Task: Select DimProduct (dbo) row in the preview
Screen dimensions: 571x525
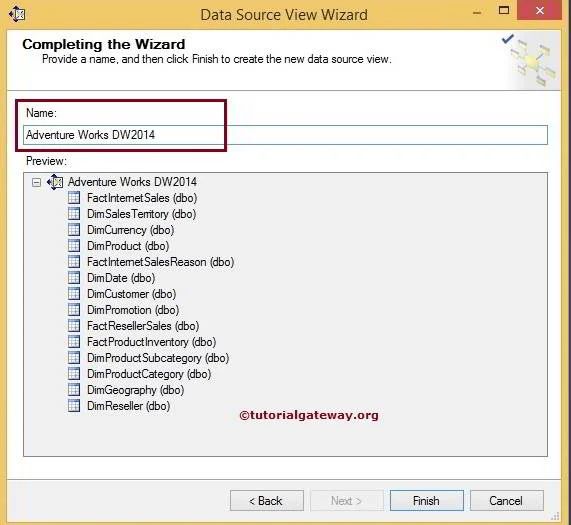Action: (128, 246)
